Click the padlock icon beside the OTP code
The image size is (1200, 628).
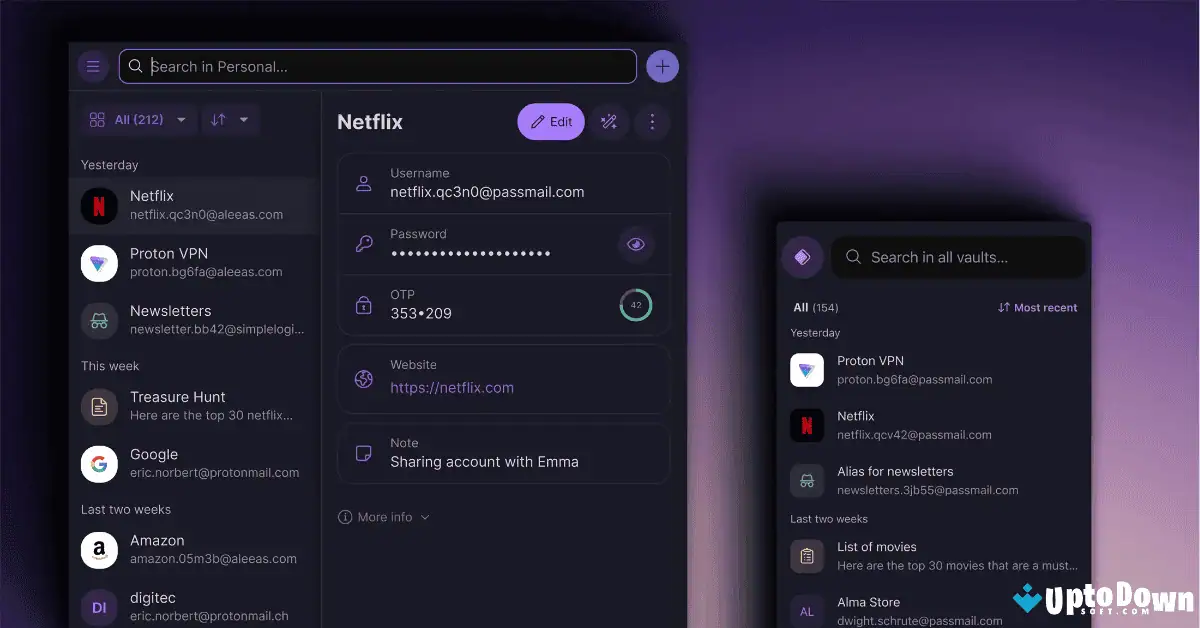coord(363,305)
